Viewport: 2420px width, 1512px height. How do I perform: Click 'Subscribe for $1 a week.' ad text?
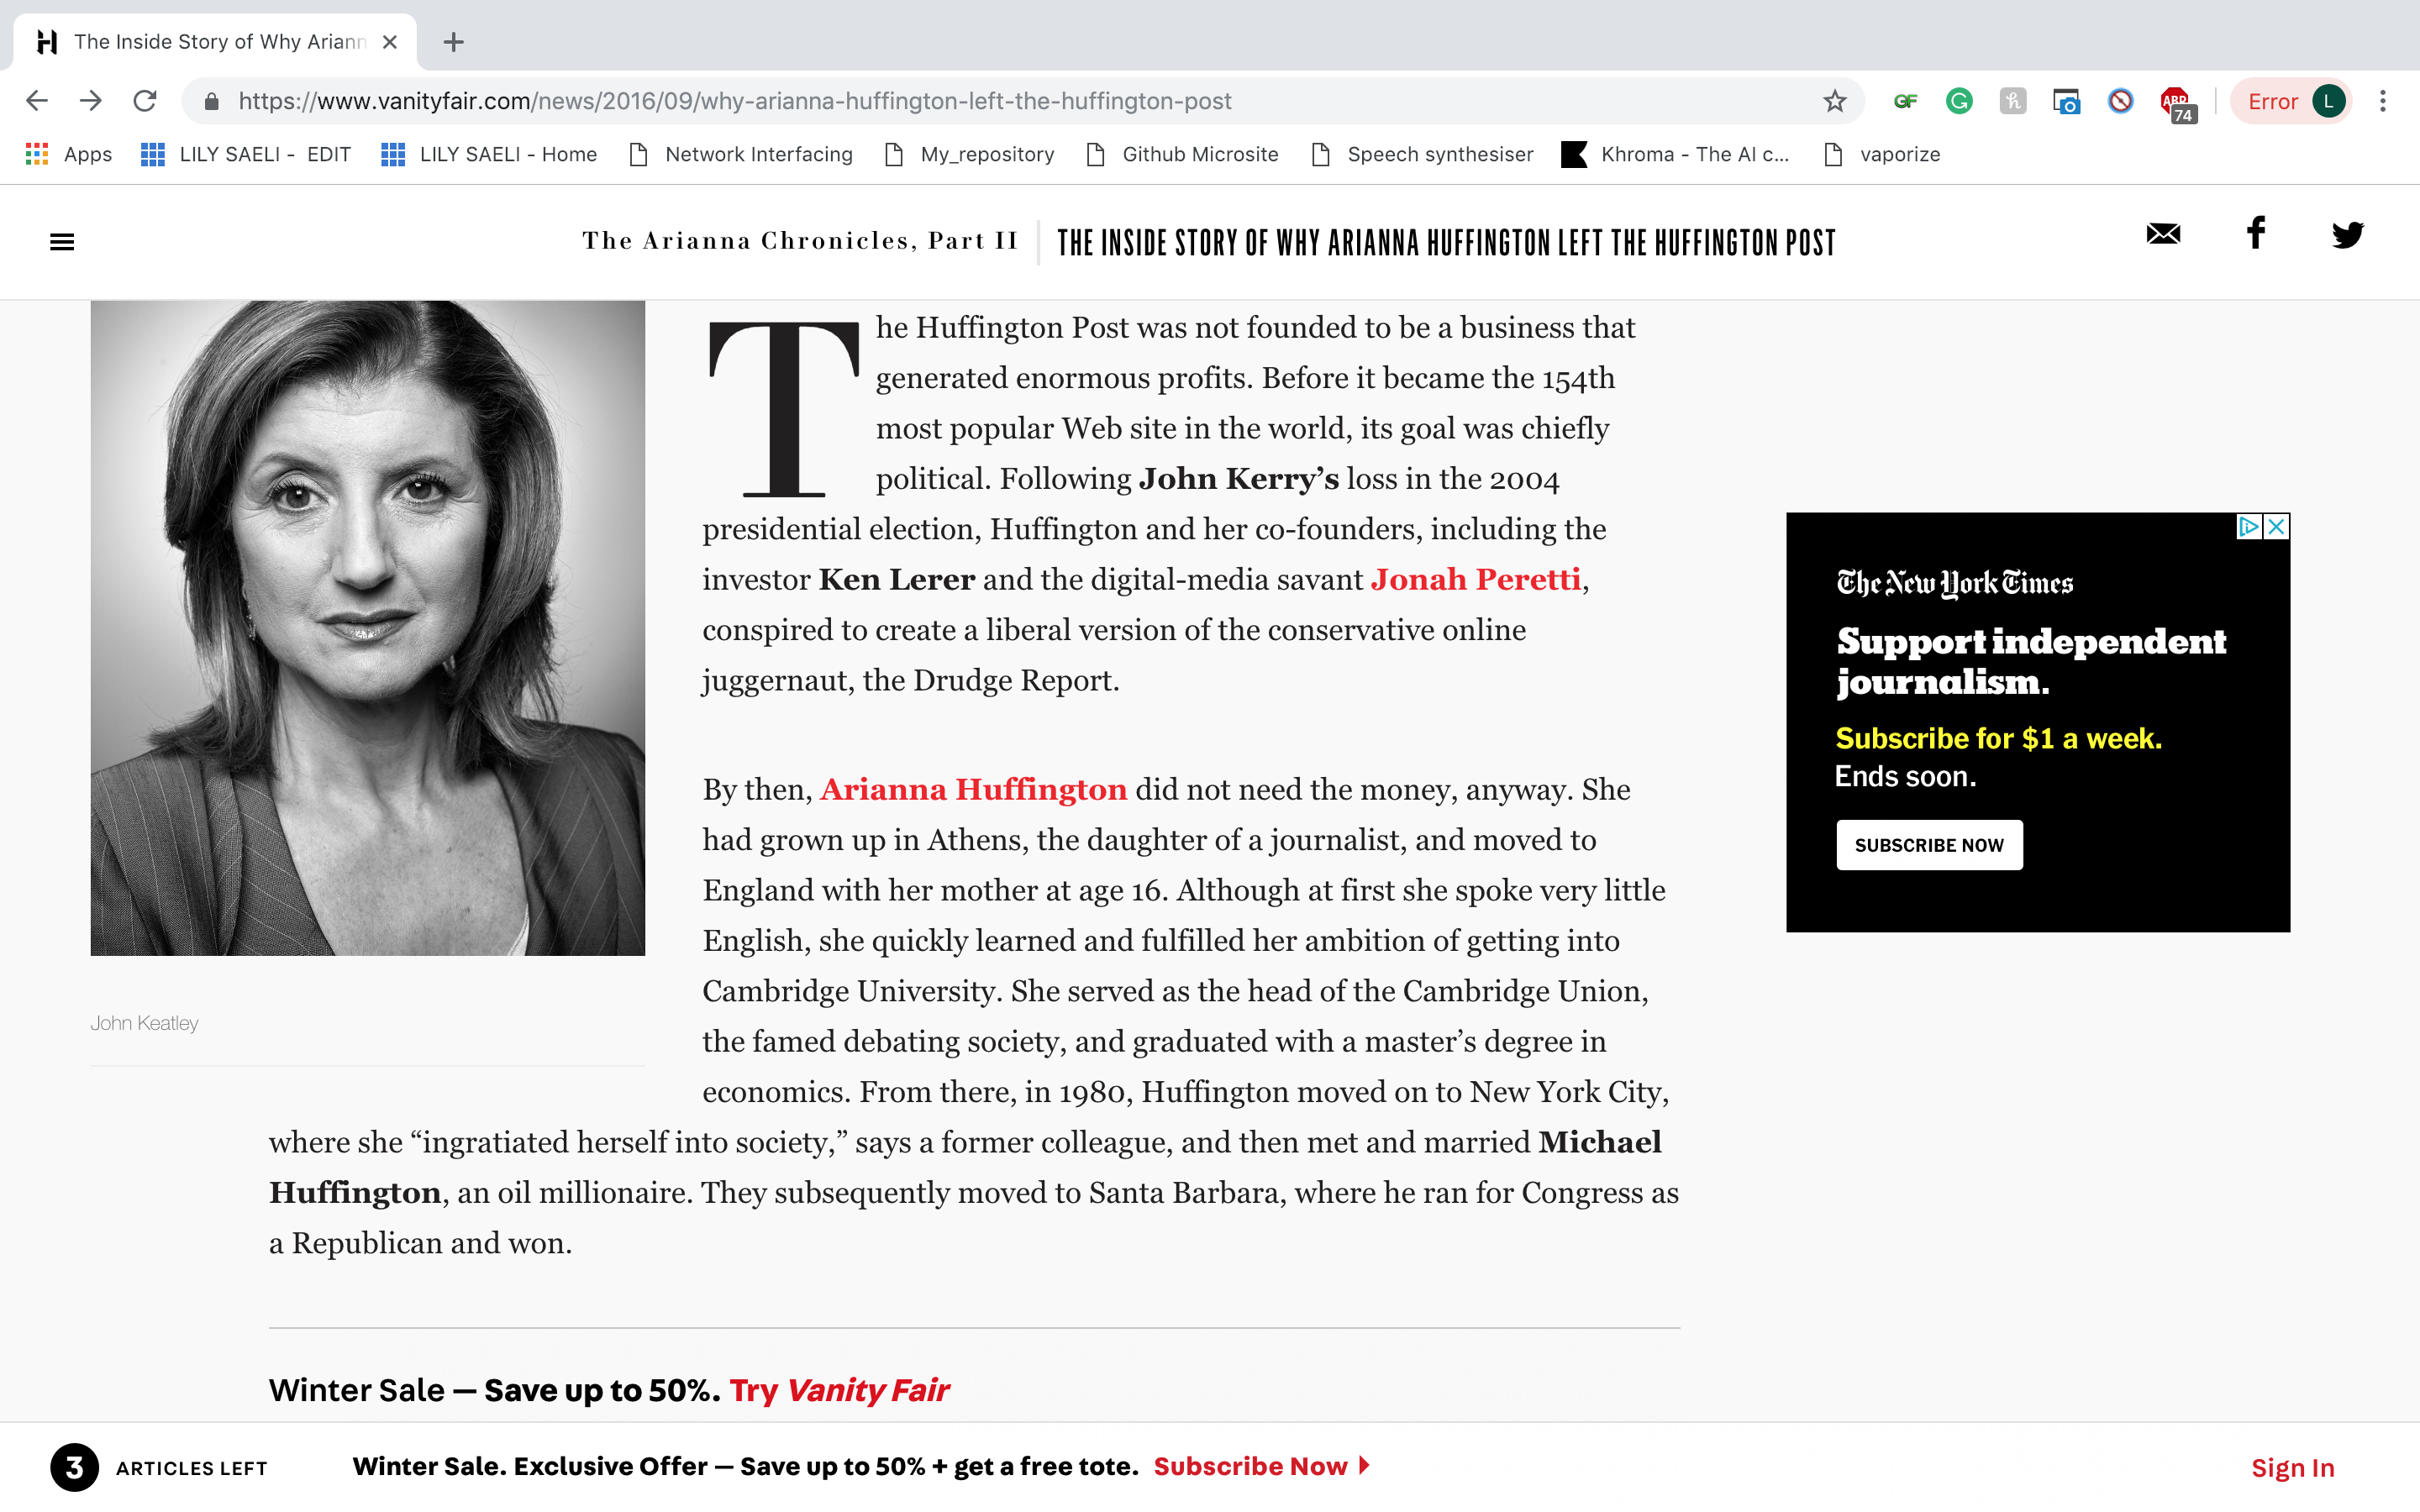click(1998, 738)
